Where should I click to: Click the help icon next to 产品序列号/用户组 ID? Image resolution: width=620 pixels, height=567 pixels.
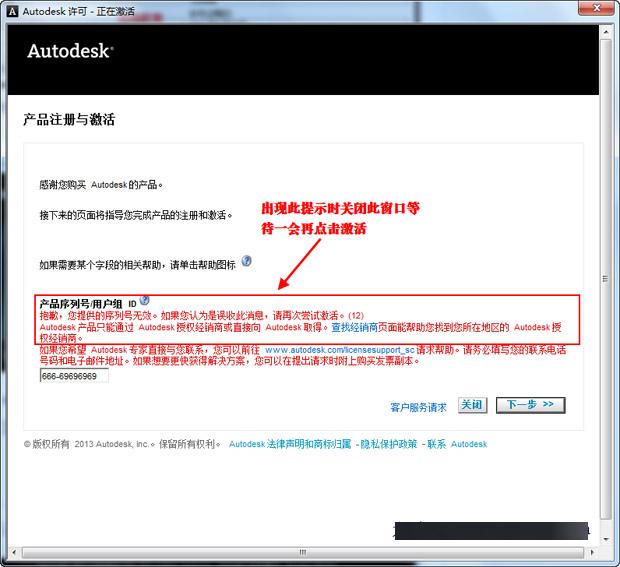pos(145,301)
